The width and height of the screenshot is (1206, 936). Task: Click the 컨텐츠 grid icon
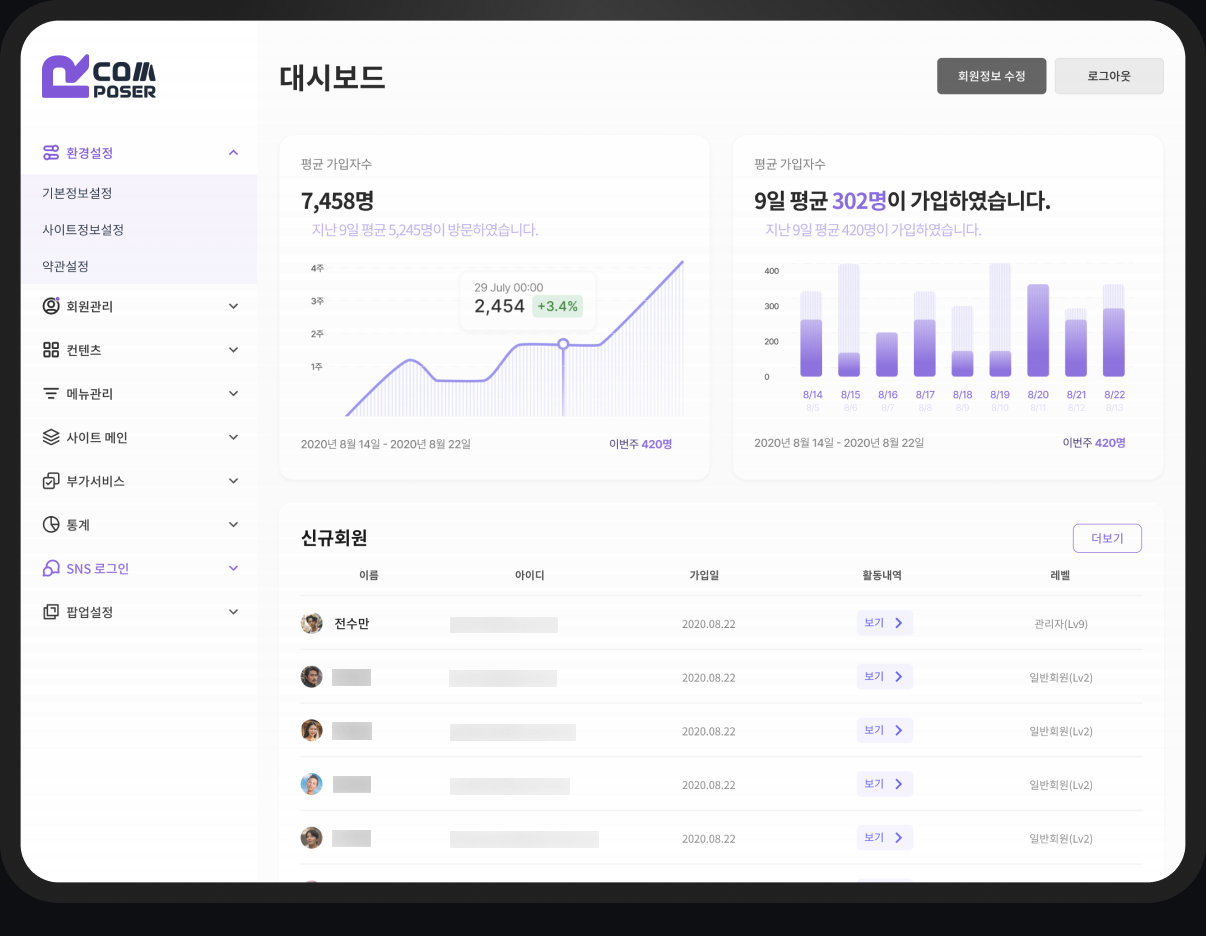tap(51, 350)
